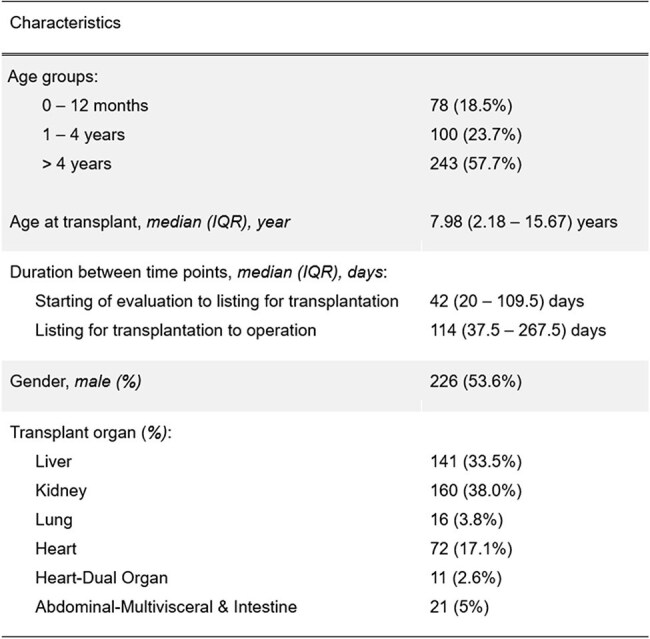The image size is (650, 639).
Task: Click the Abdominal-Multivisceral & Intestine label
Action: [166, 607]
